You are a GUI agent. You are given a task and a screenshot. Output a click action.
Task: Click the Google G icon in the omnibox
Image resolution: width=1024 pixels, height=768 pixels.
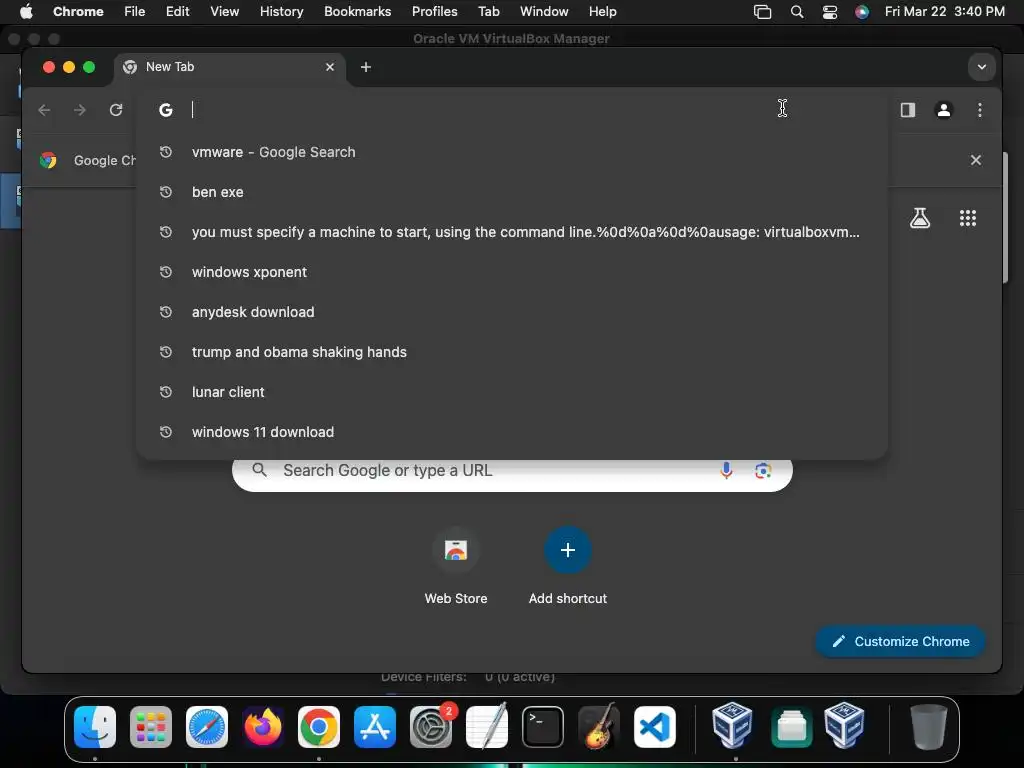[166, 110]
